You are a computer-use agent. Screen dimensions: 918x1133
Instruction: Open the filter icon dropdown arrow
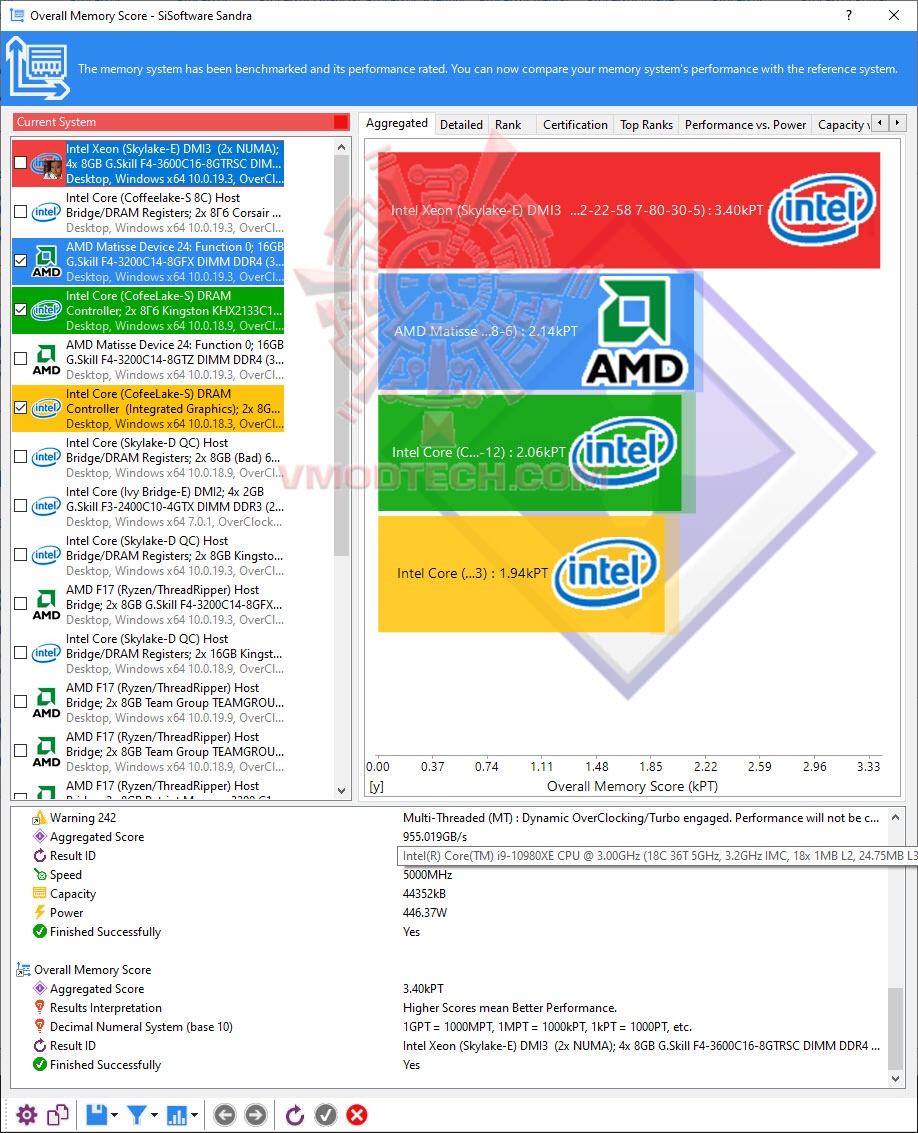click(154, 1116)
